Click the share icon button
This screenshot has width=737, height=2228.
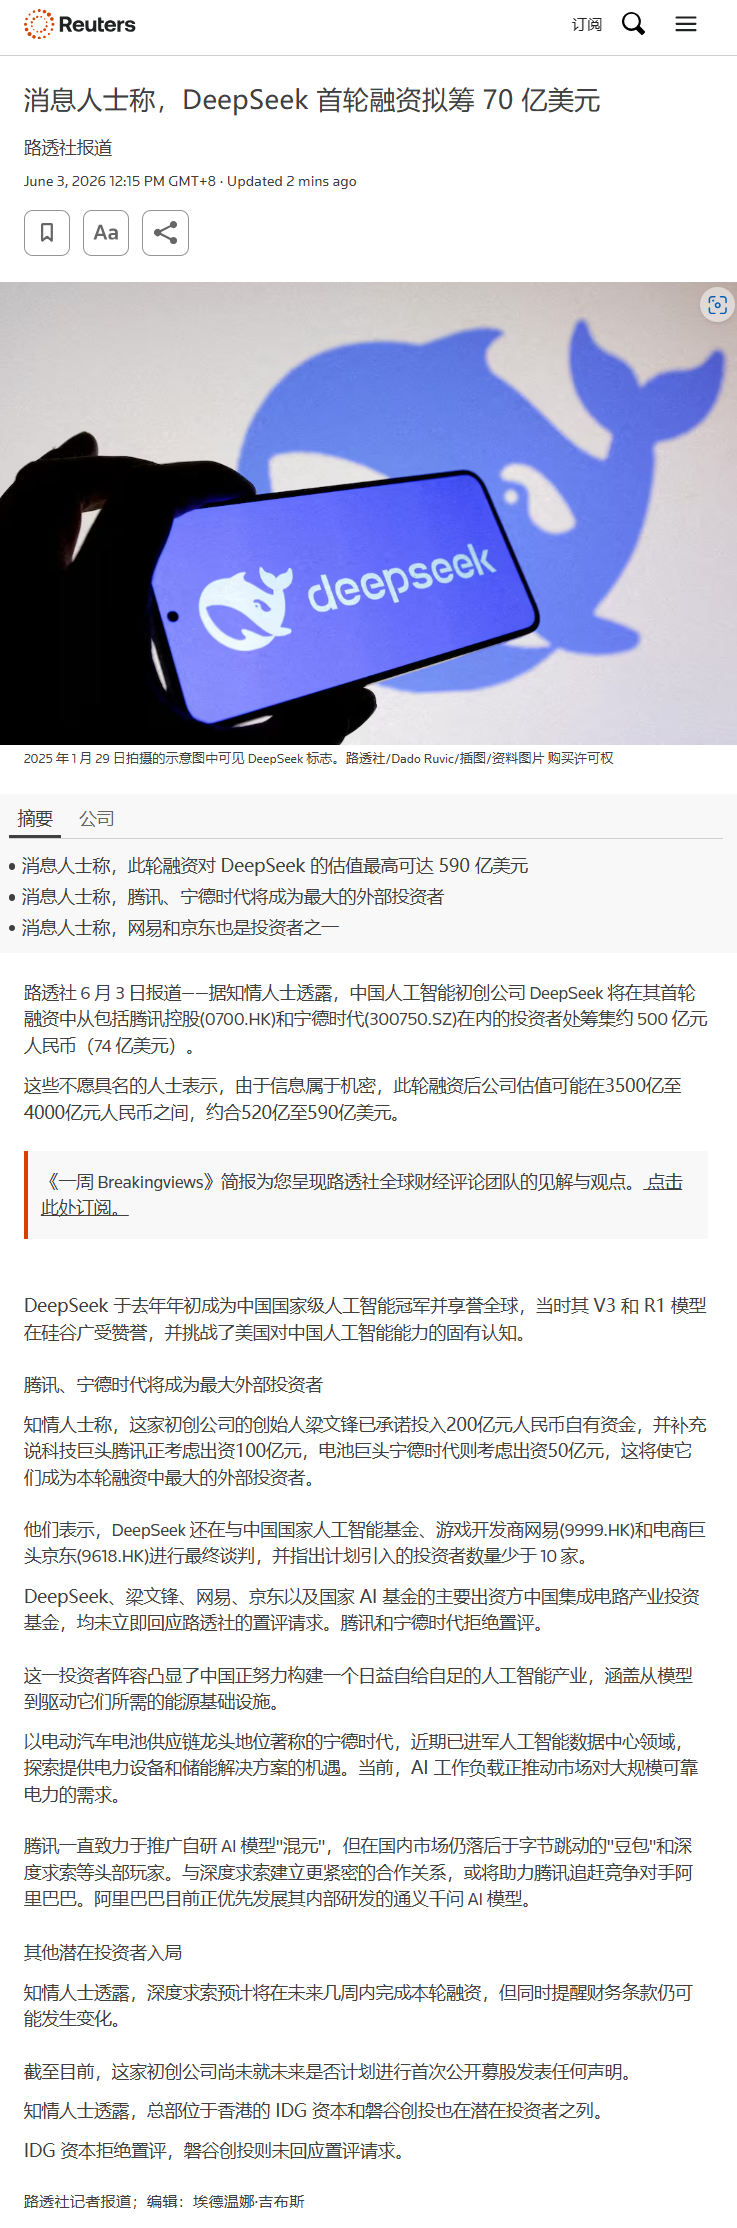[x=165, y=233]
